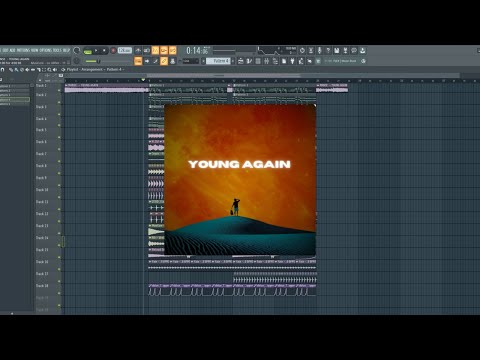The height and width of the screenshot is (360, 480).
Task: Mute Track 3 using its green dot
Action: pyautogui.click(x=59, y=114)
